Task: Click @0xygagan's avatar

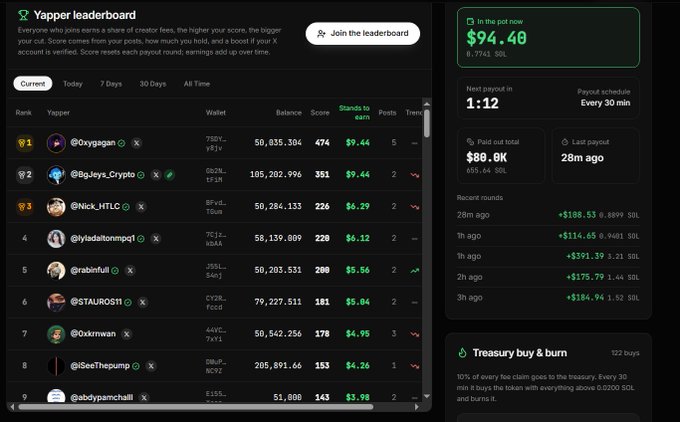Action: tap(56, 143)
